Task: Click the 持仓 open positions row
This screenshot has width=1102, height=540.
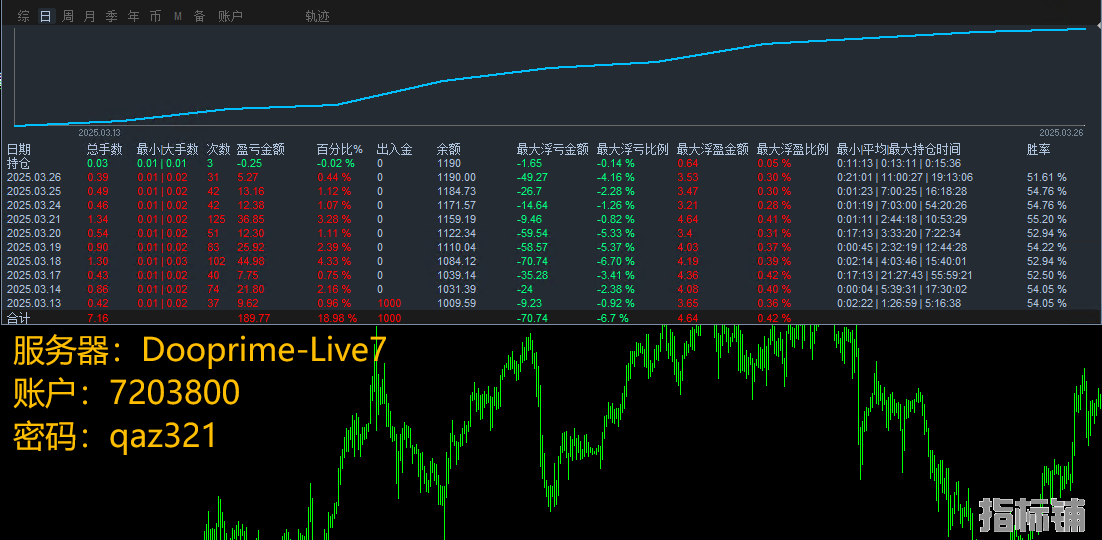Action: tap(19, 164)
